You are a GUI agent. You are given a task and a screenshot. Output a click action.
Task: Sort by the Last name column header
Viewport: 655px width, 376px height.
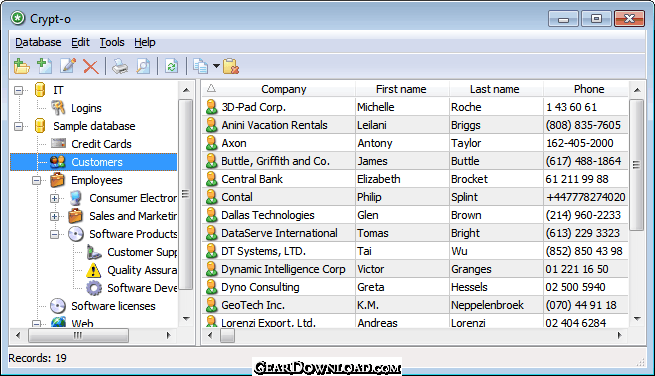495,89
